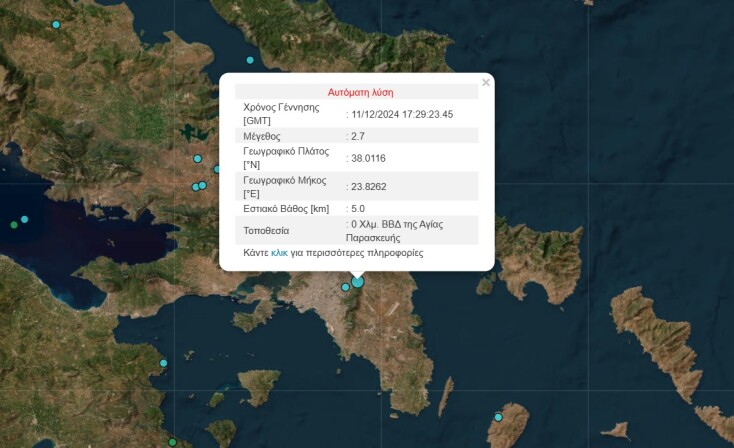Click the red 'Αυτόματη λύση' header
Viewport: 734px width, 448px height.
point(360,92)
